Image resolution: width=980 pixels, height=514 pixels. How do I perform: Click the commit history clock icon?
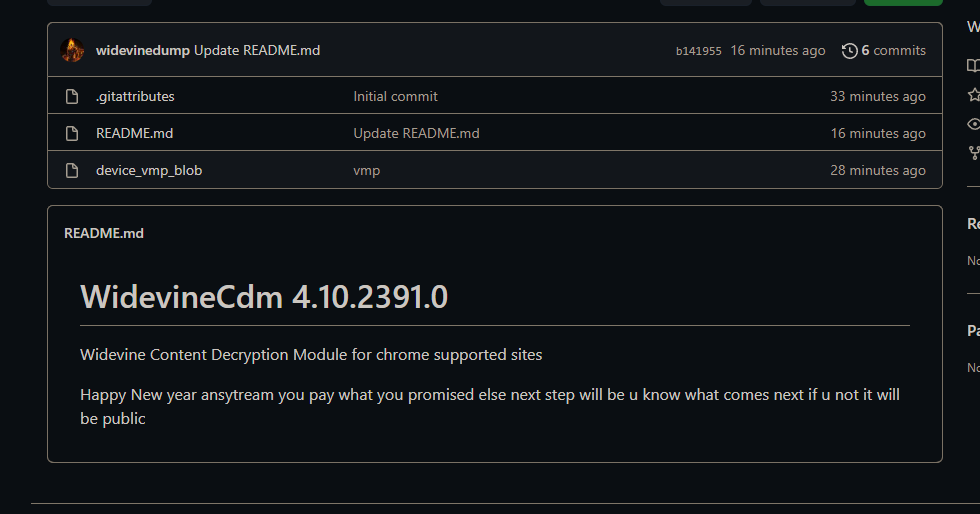pos(850,50)
